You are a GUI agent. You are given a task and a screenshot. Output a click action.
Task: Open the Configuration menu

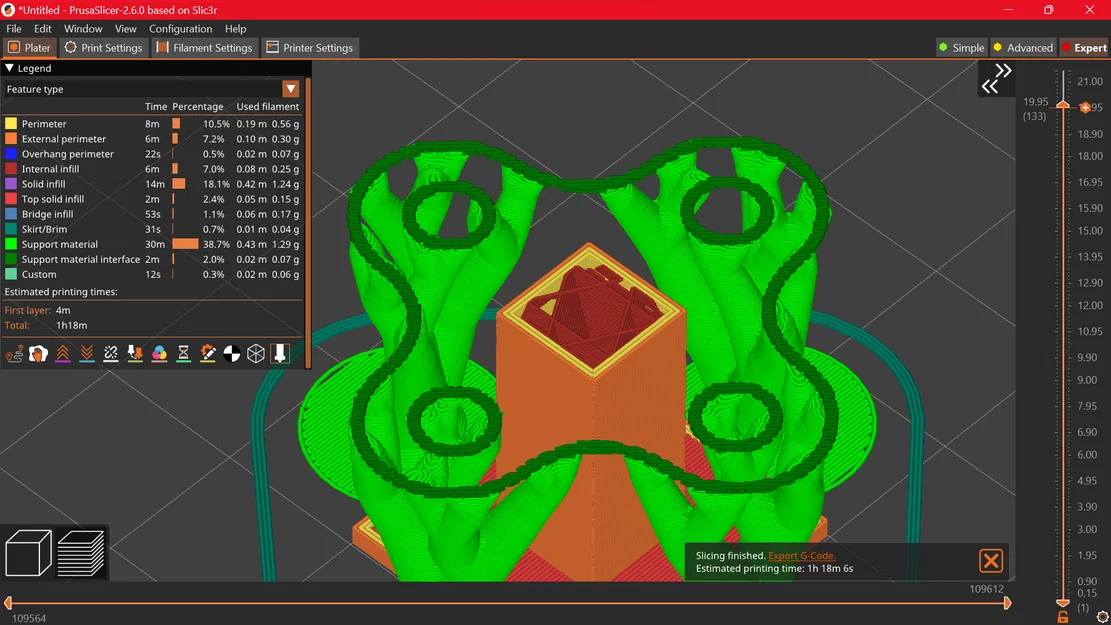click(x=180, y=29)
